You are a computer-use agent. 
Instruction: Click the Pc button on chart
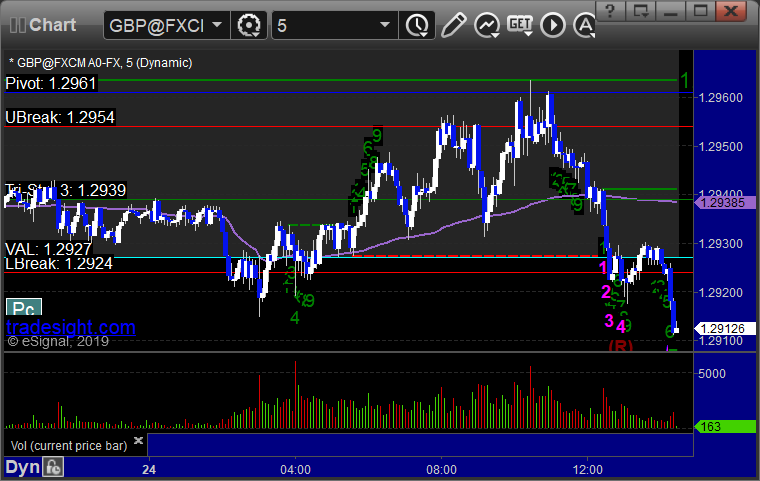(24, 307)
